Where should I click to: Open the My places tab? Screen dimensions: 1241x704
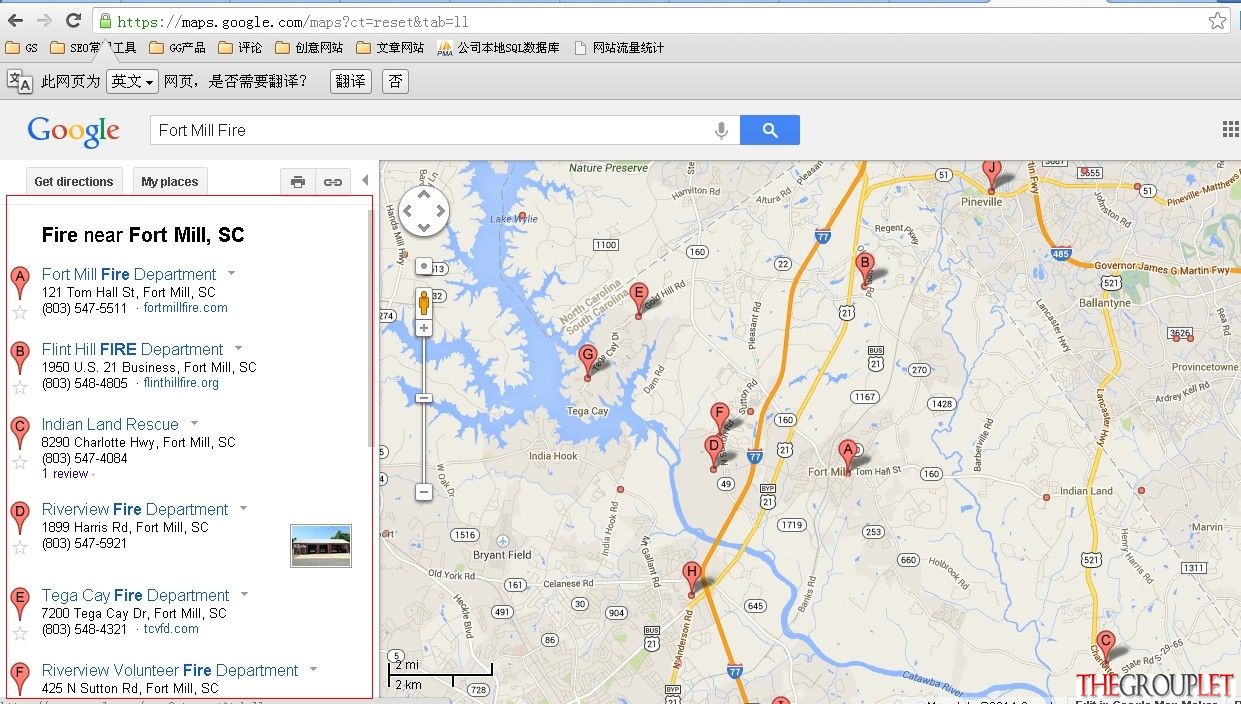coord(170,181)
